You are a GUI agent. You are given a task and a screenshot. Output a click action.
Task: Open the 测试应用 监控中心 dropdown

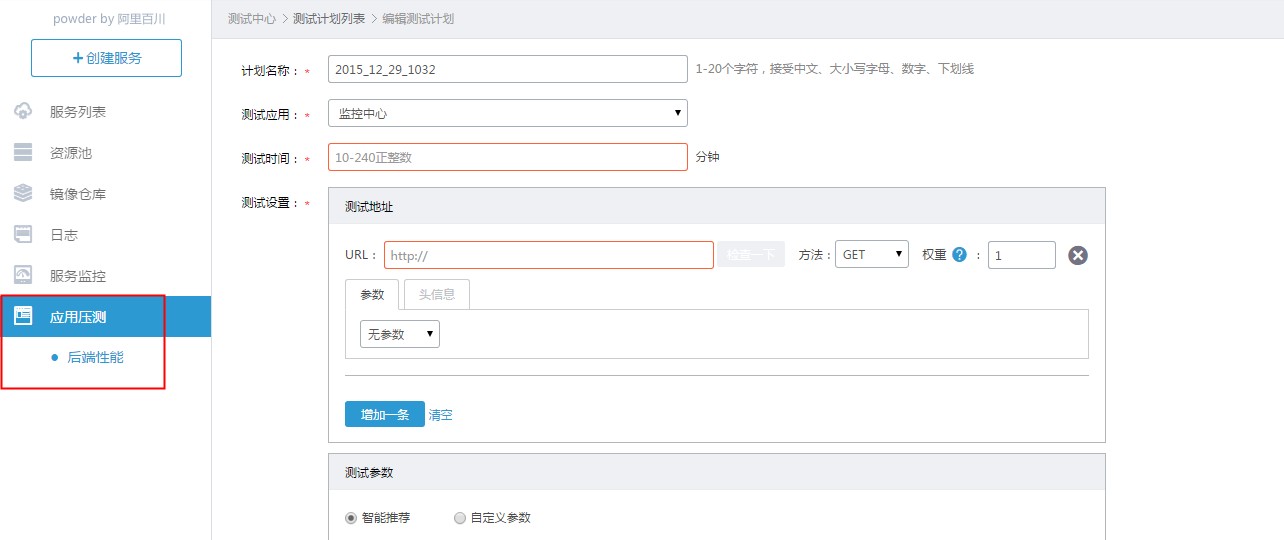(507, 114)
